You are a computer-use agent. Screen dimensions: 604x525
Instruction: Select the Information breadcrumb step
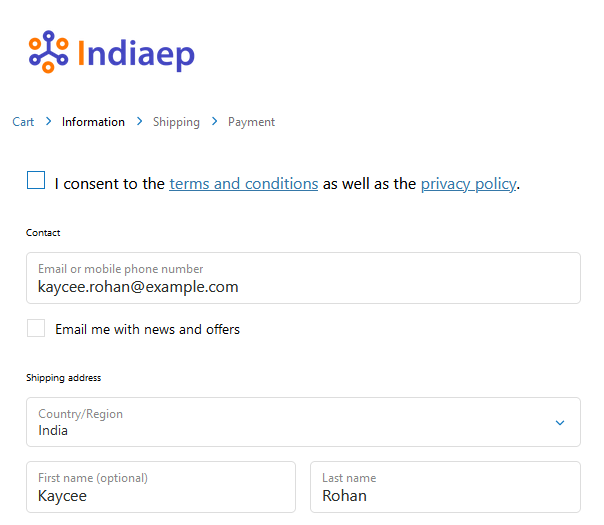pos(93,122)
